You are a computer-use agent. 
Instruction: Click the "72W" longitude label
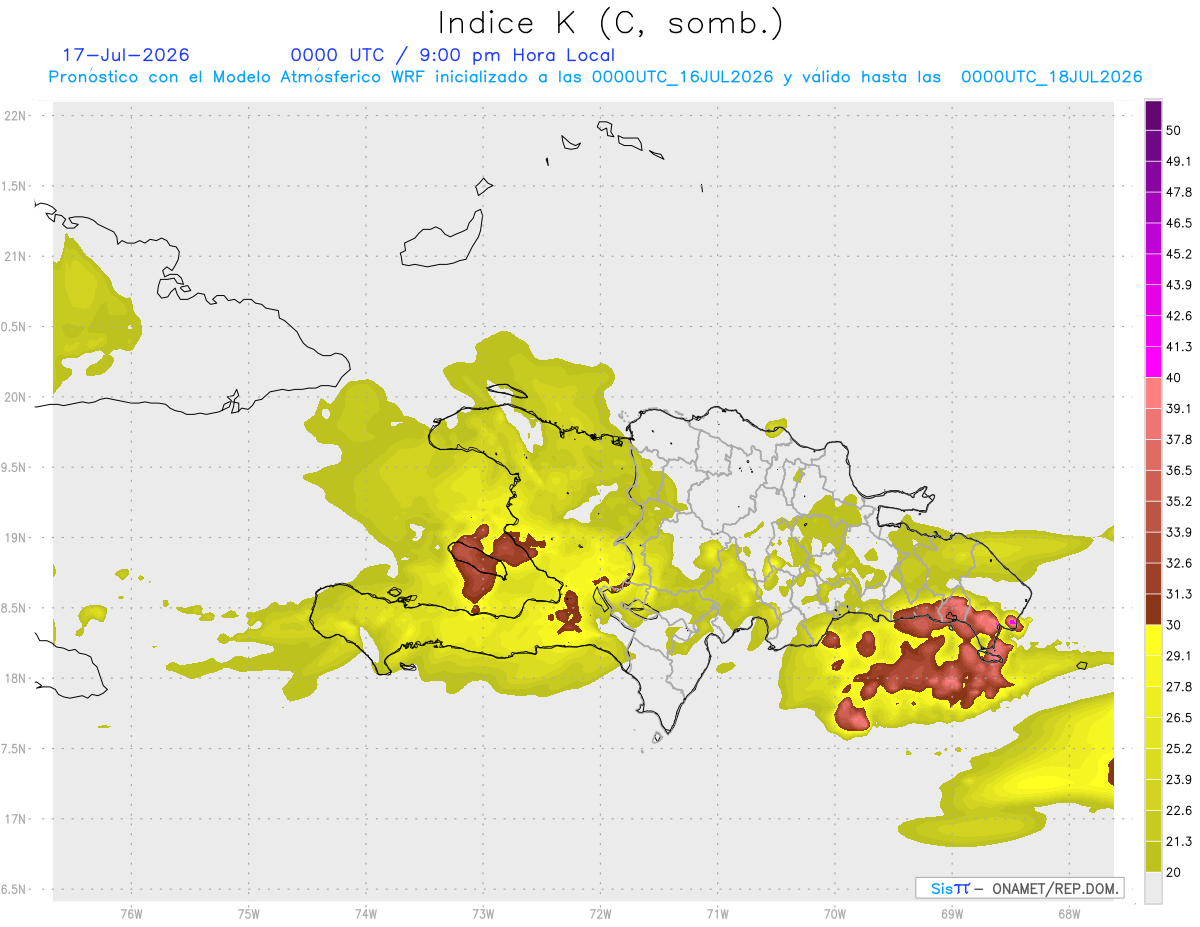(x=600, y=913)
